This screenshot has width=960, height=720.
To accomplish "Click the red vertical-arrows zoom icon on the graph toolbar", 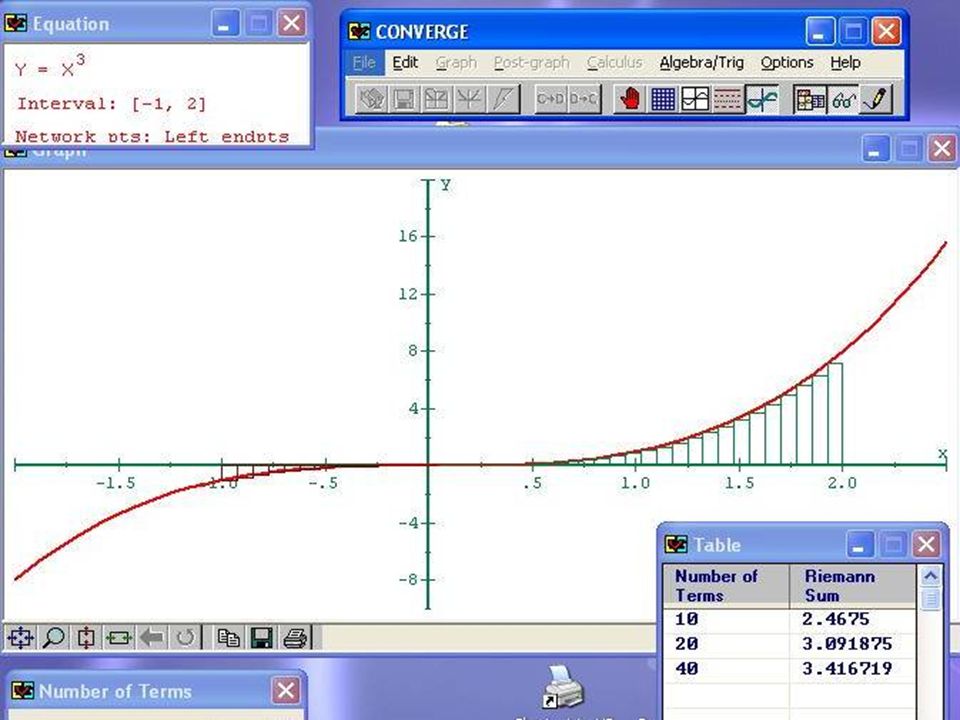I will coord(86,637).
